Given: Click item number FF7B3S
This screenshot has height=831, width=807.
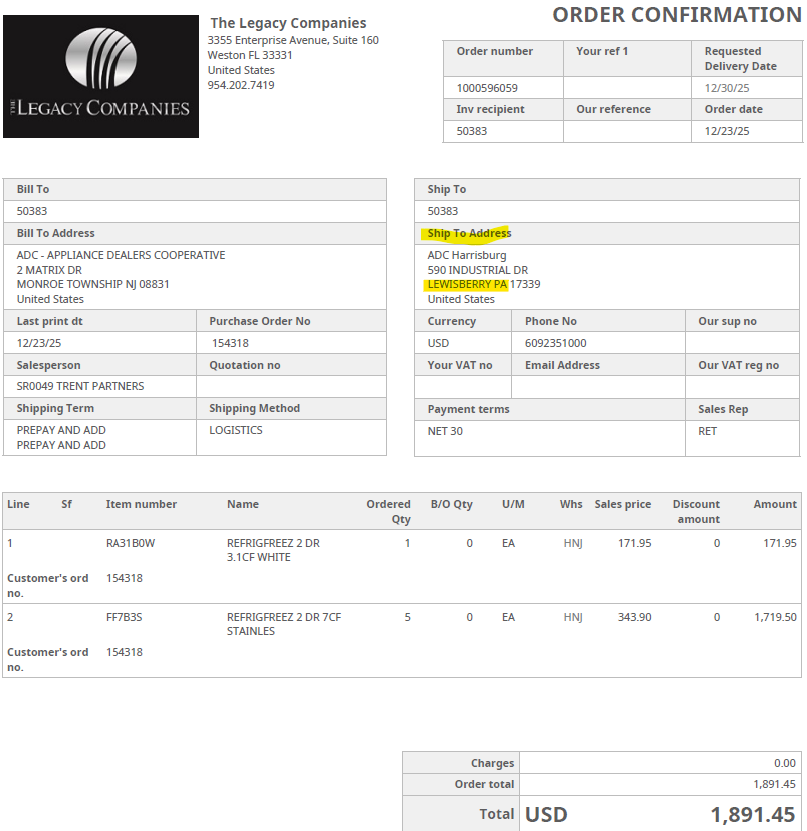Looking at the screenshot, I should (x=124, y=617).
